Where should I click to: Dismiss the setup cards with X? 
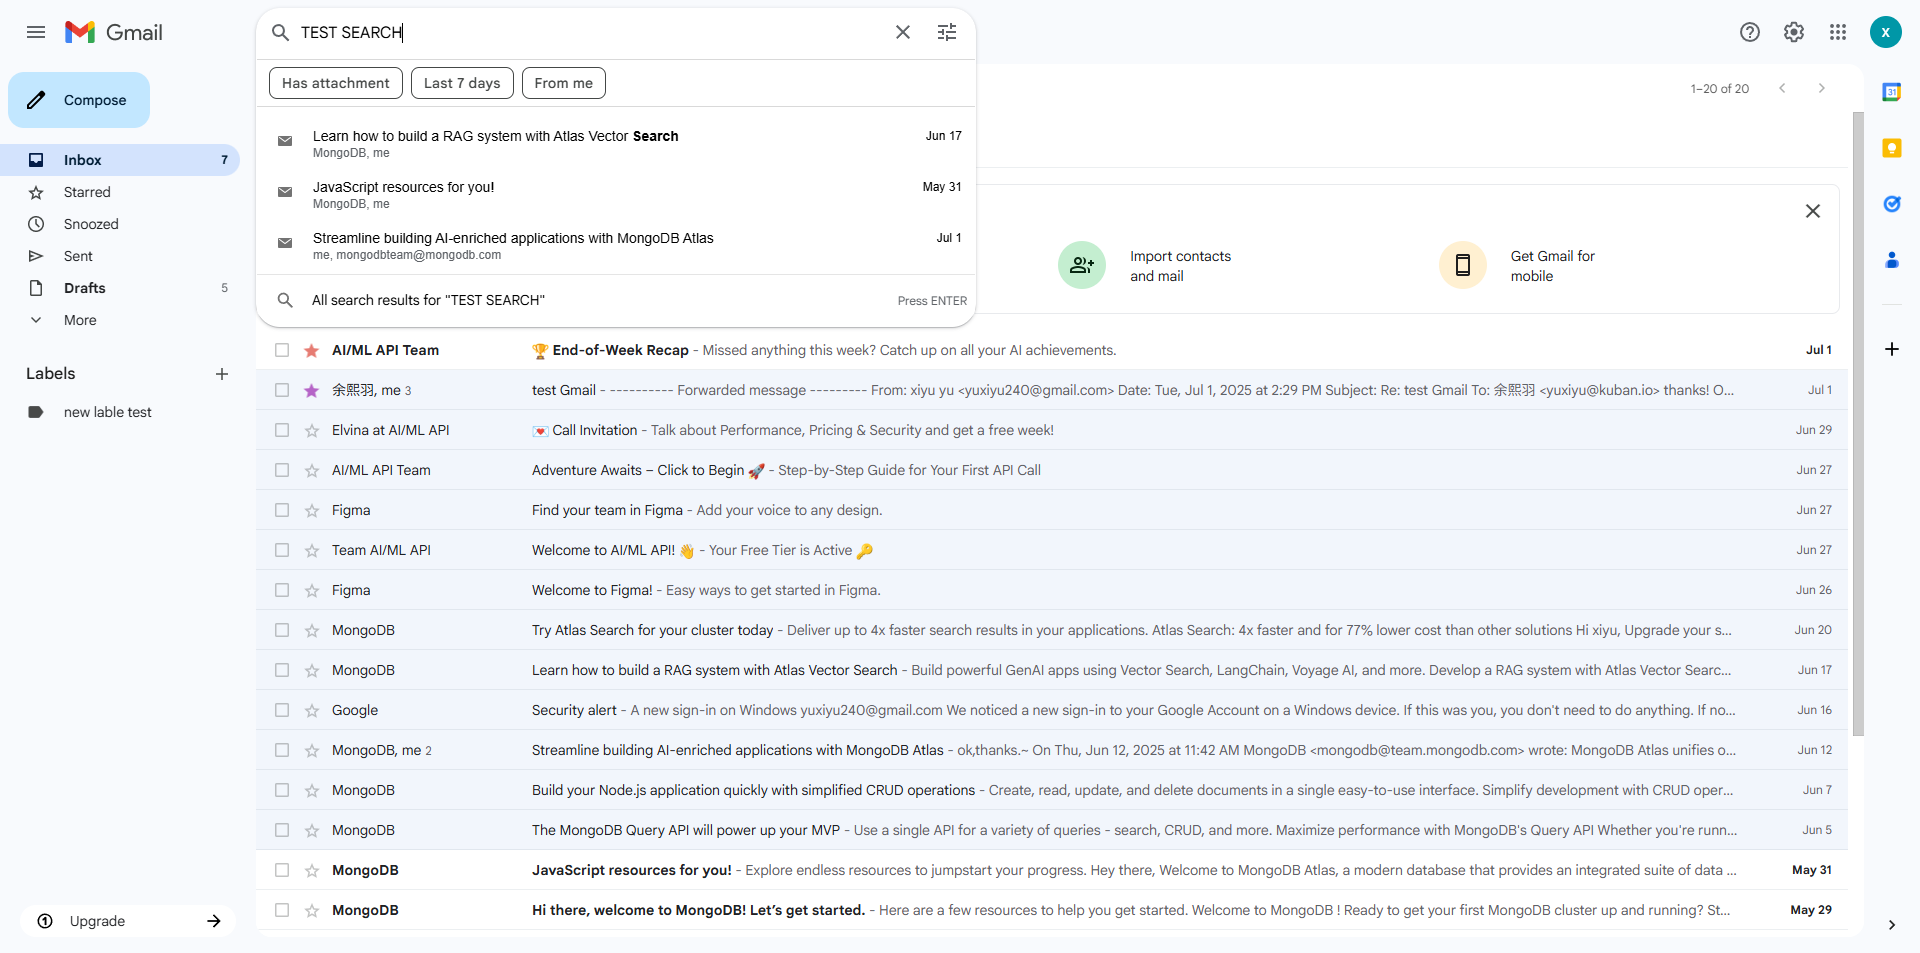pos(1813,211)
